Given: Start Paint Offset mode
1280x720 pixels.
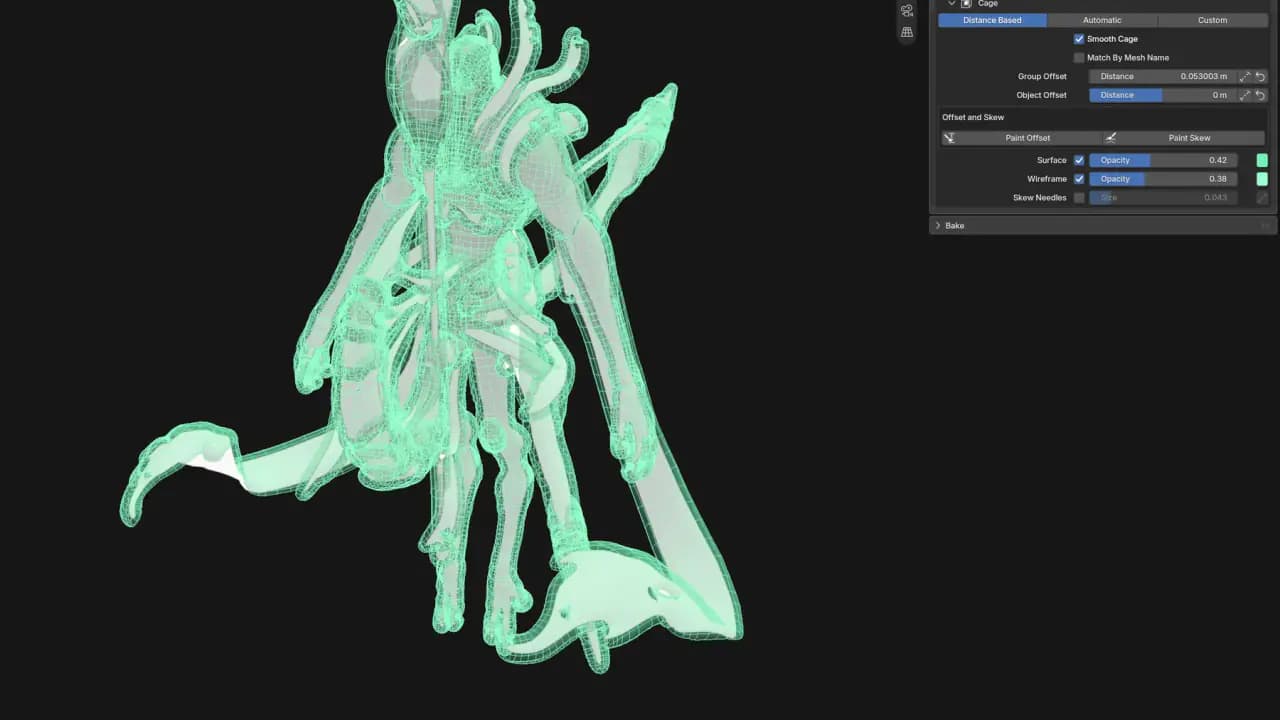Looking at the screenshot, I should 1020,138.
